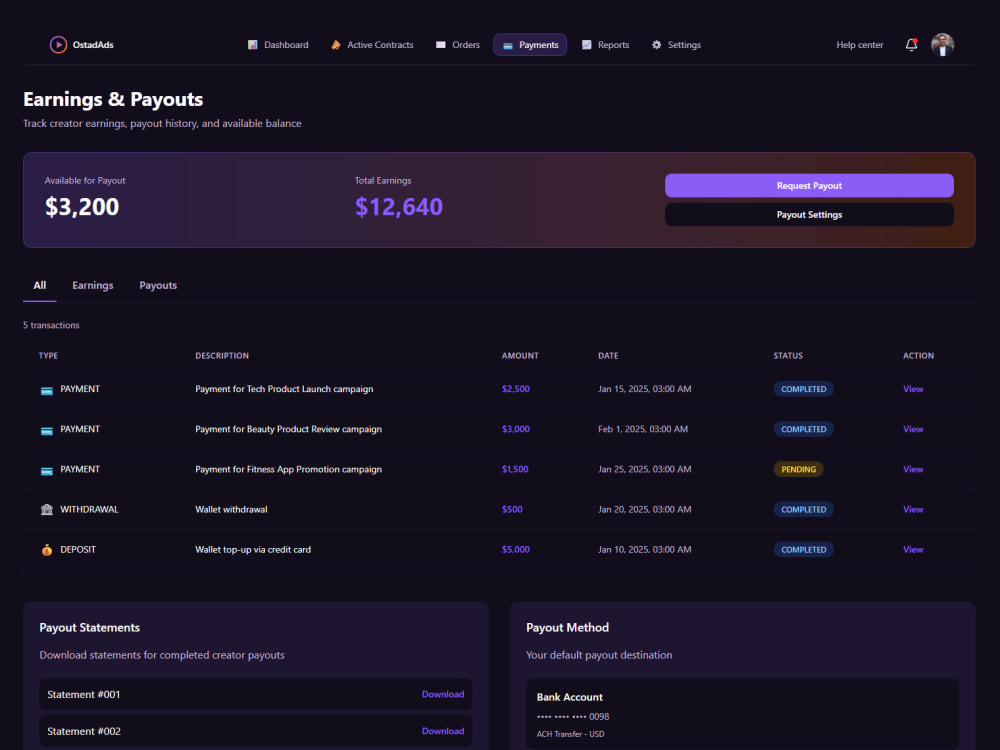The image size is (1000, 750).
Task: Open the user profile avatar
Action: point(942,45)
